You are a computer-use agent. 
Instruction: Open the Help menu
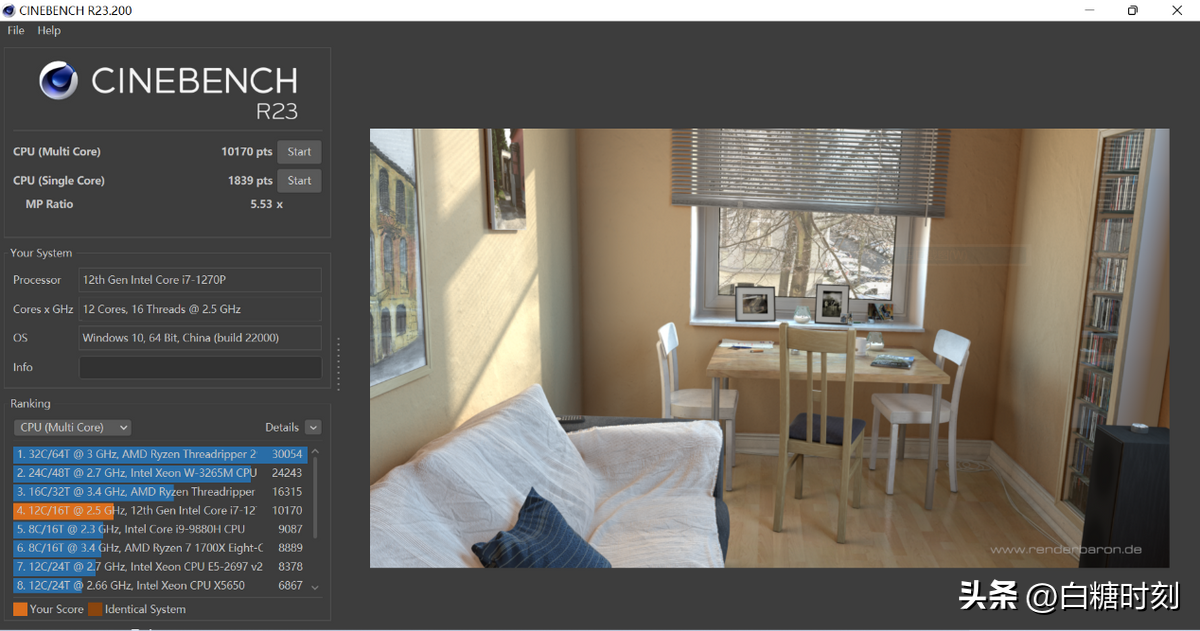click(x=49, y=30)
